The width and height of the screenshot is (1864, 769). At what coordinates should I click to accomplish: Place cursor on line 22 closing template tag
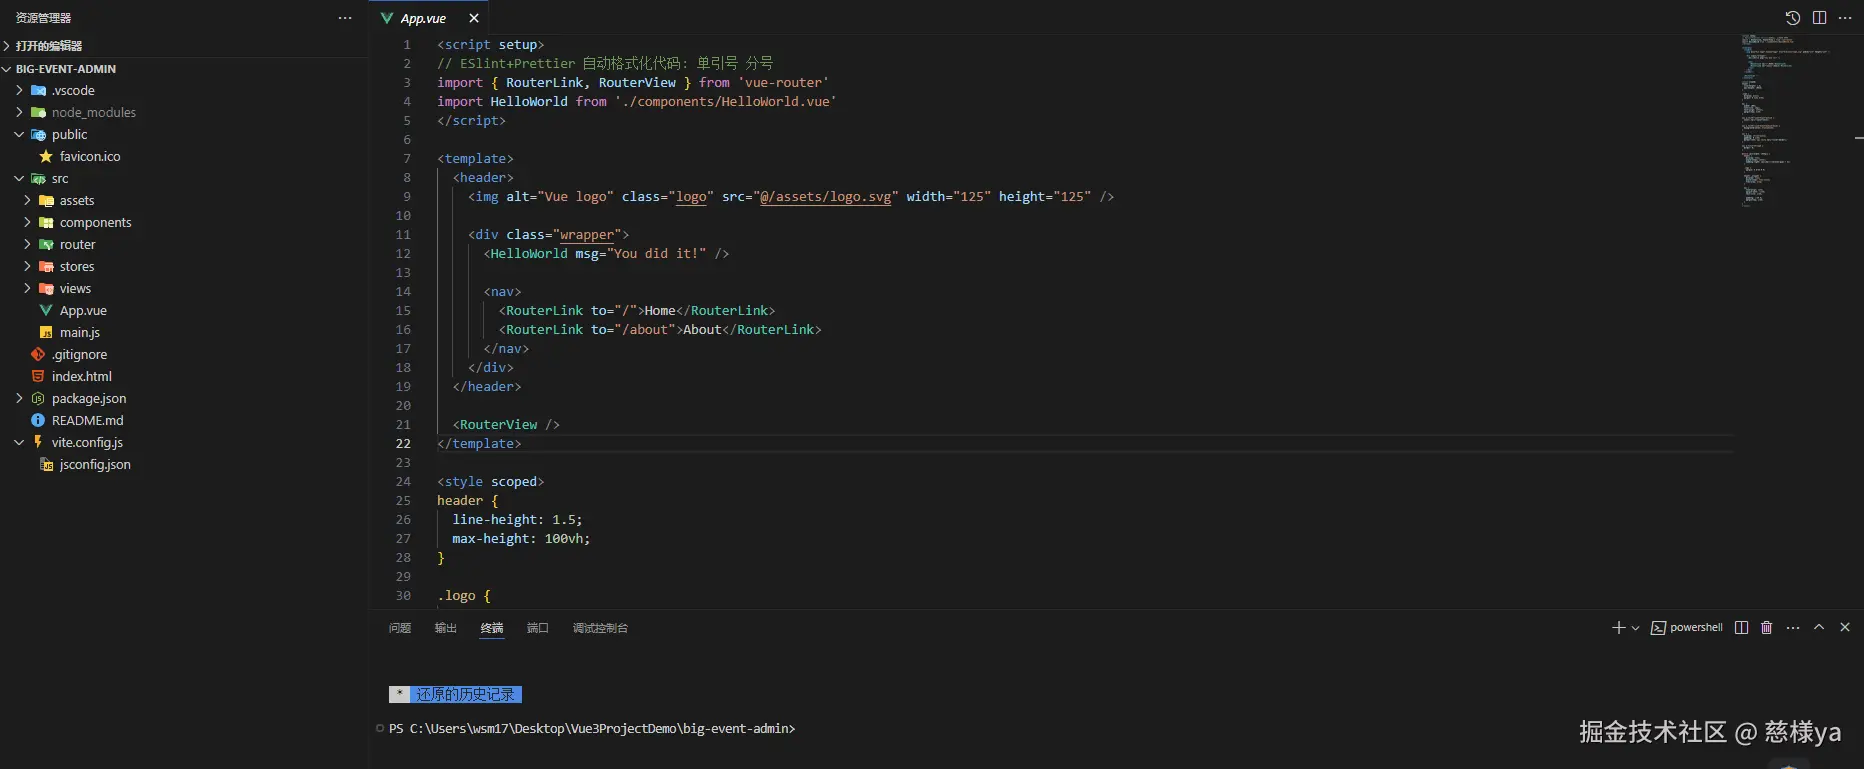(479, 444)
